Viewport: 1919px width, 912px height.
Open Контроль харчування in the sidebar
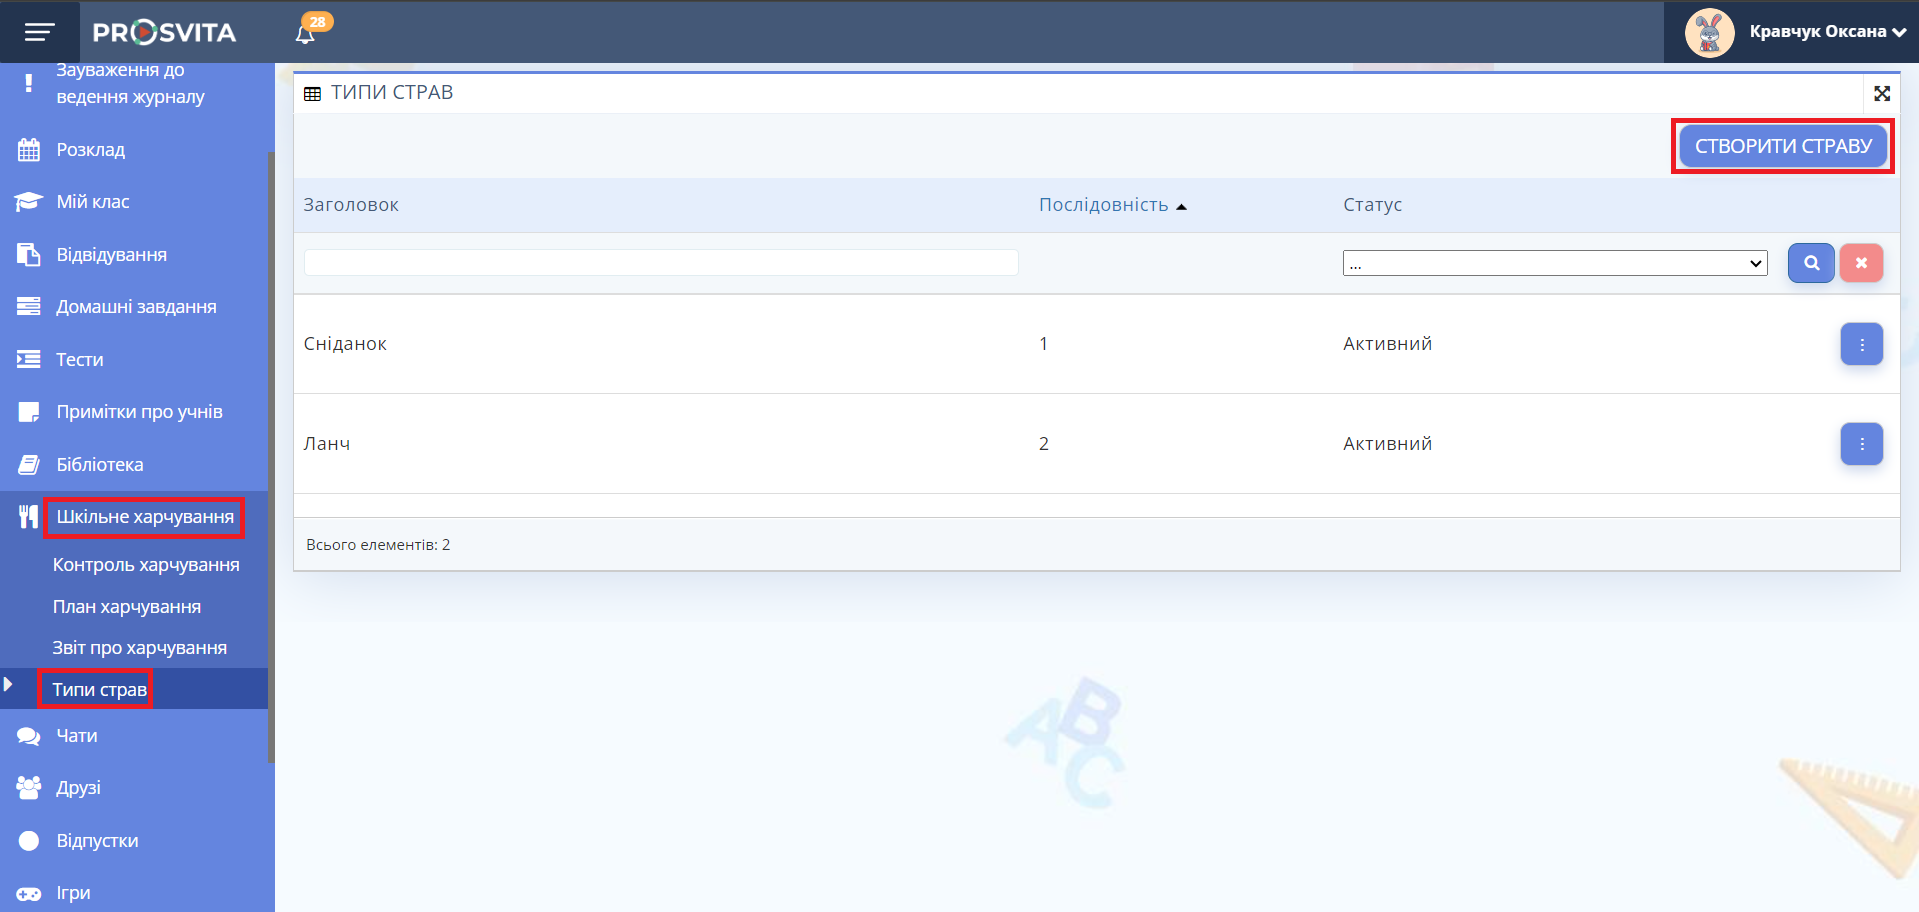[x=146, y=565]
